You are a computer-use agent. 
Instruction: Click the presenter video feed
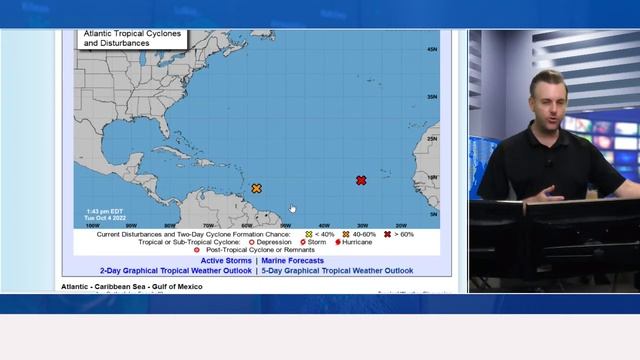coord(554,161)
